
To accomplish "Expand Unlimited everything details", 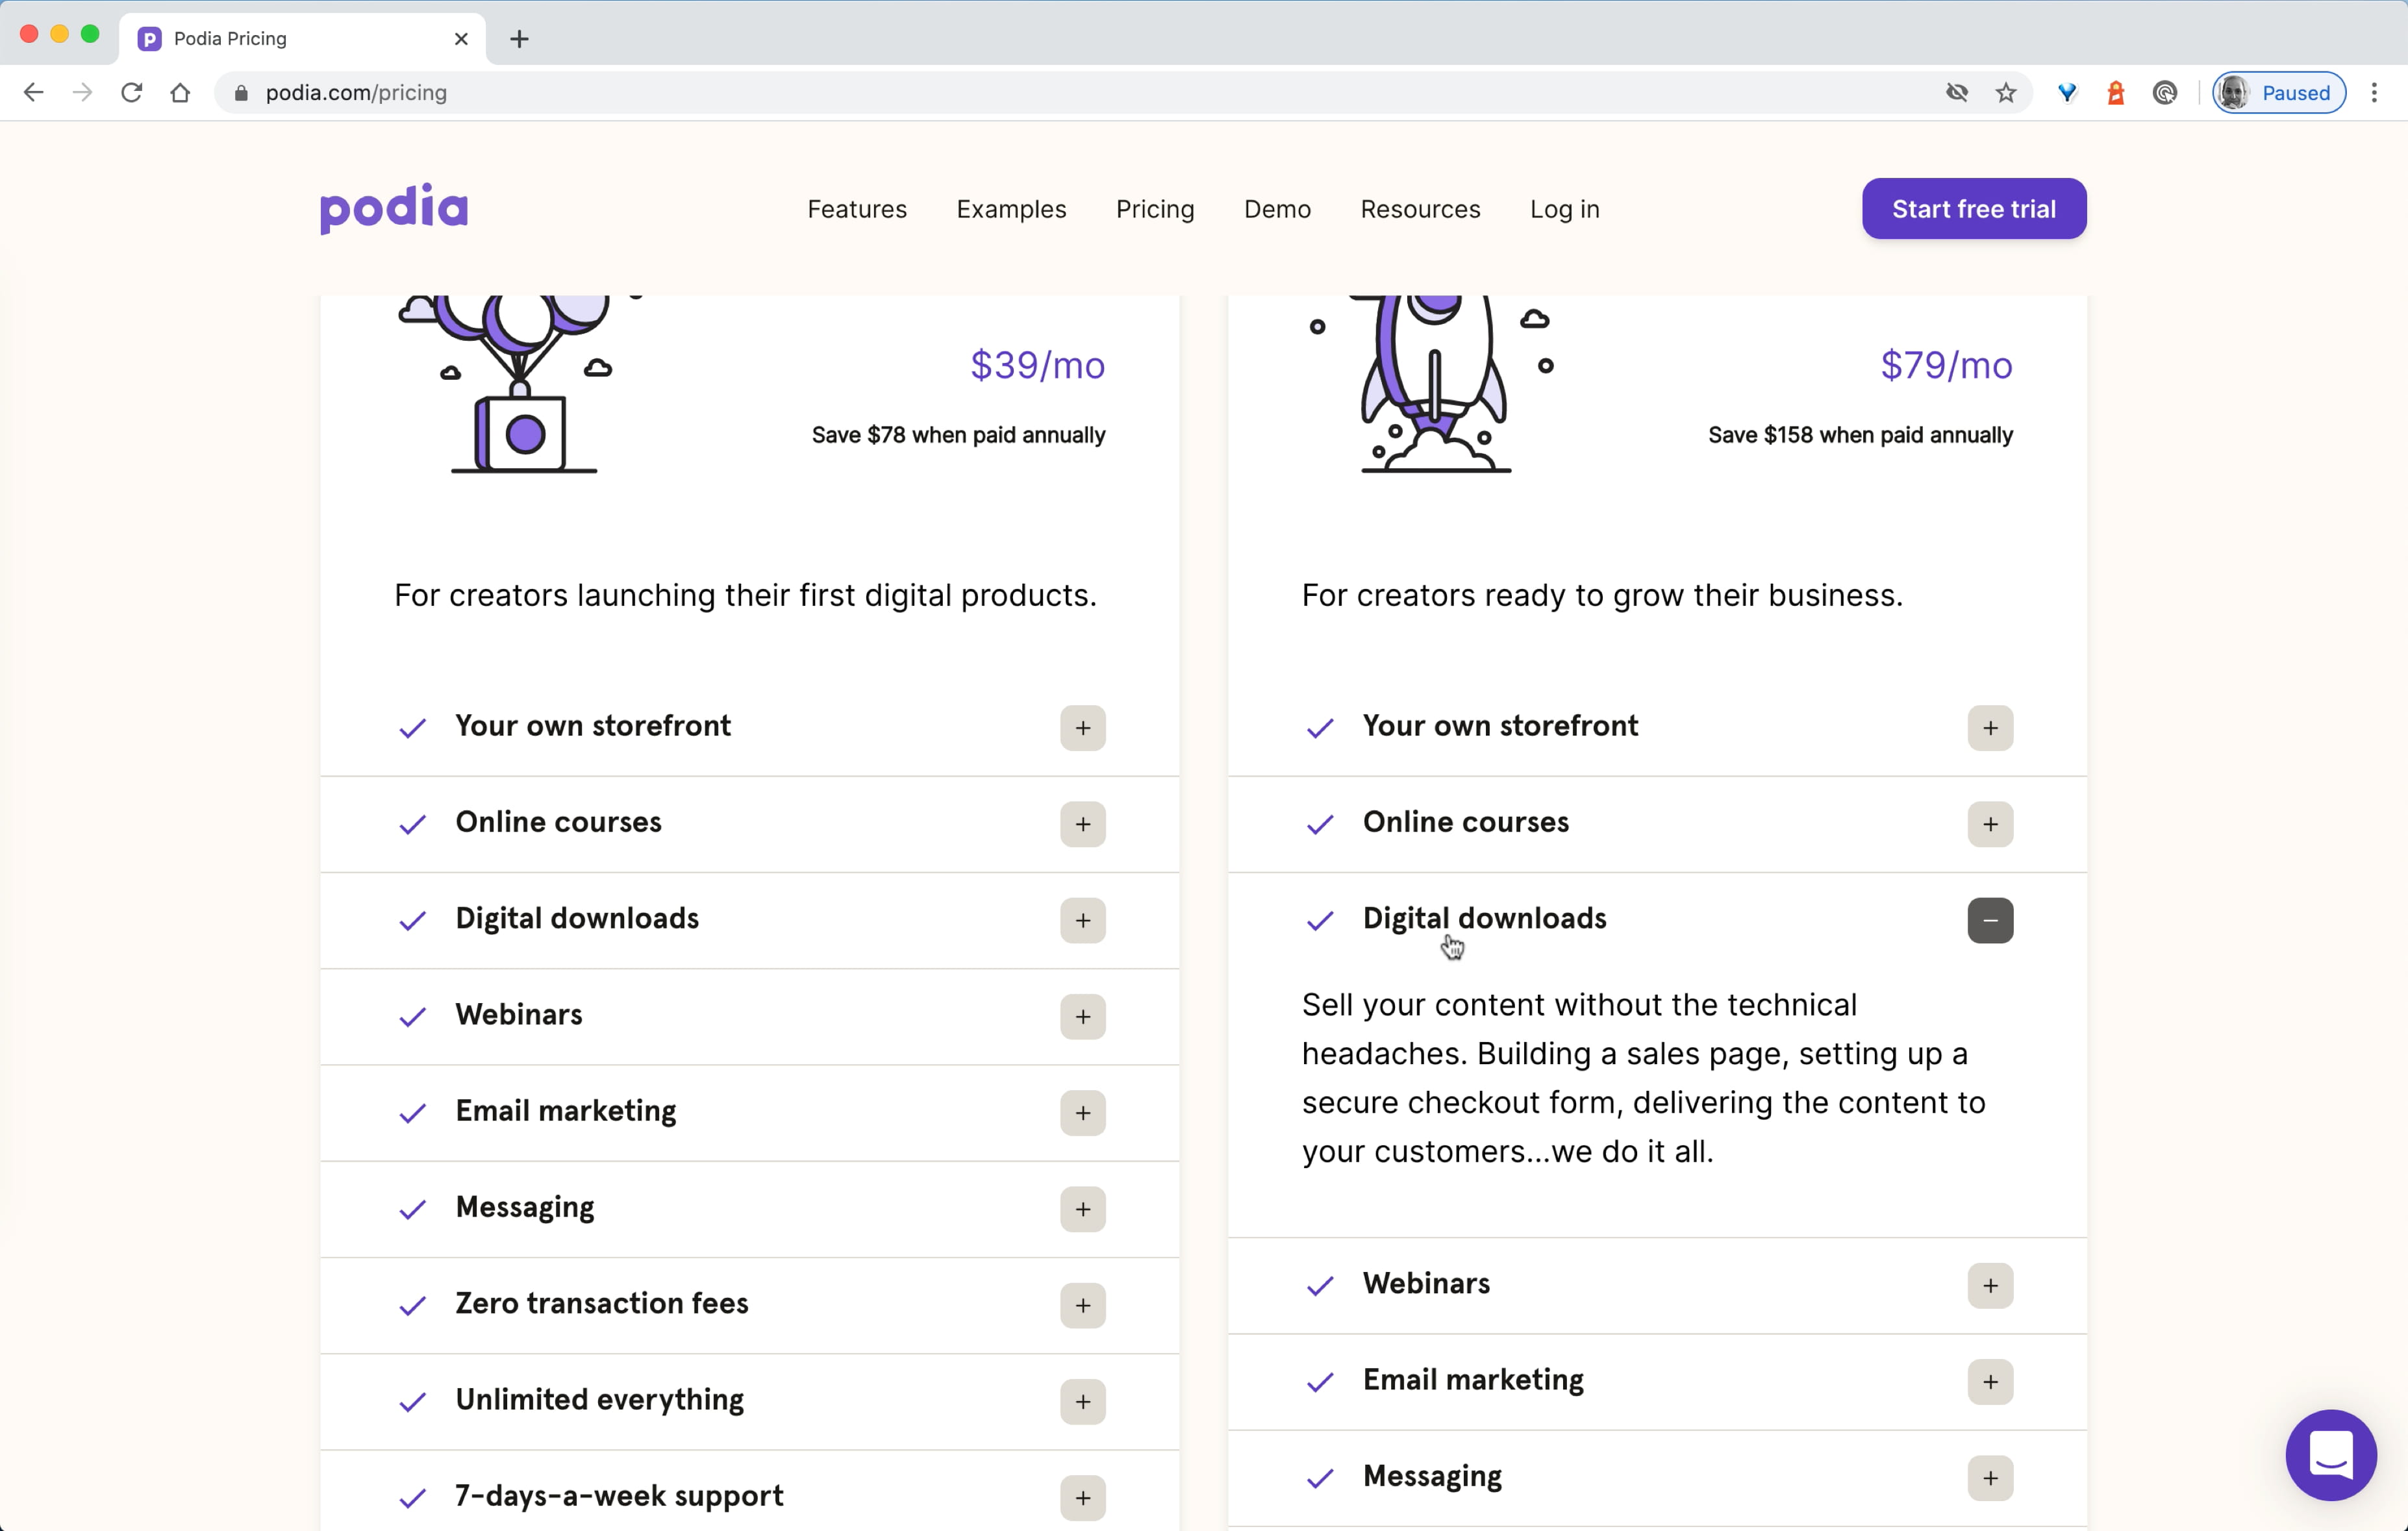I will 1082,1401.
